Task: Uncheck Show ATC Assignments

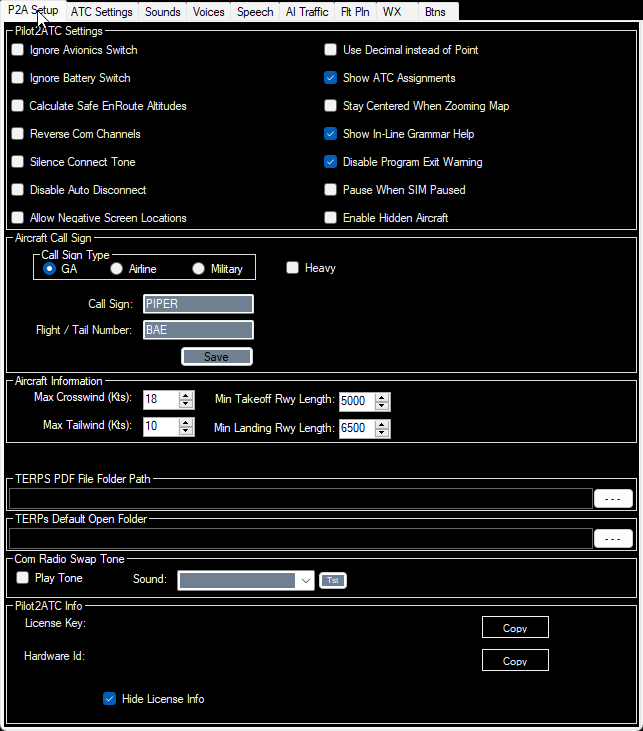Action: coord(331,78)
